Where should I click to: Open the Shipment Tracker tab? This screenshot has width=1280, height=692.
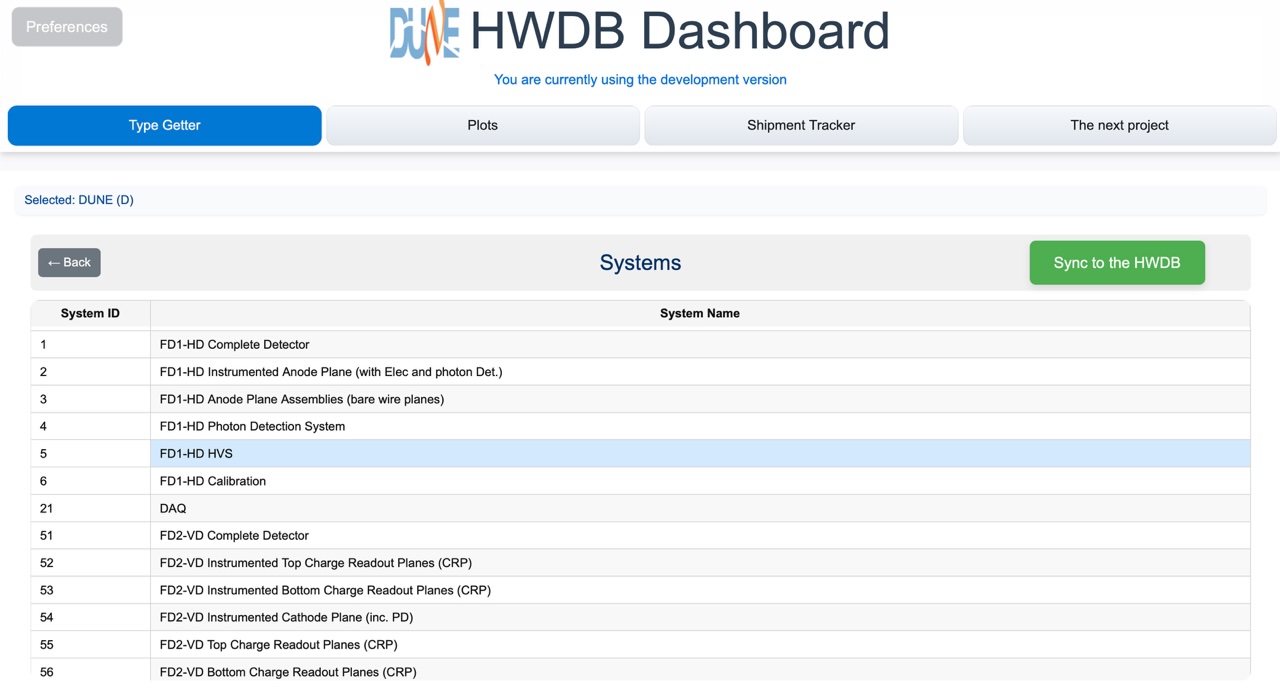[x=801, y=125]
